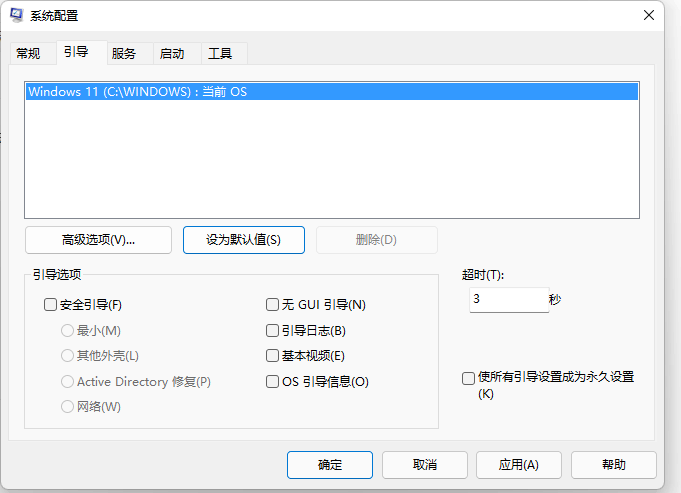Open 高级选项(V)... dialog

click(99, 240)
